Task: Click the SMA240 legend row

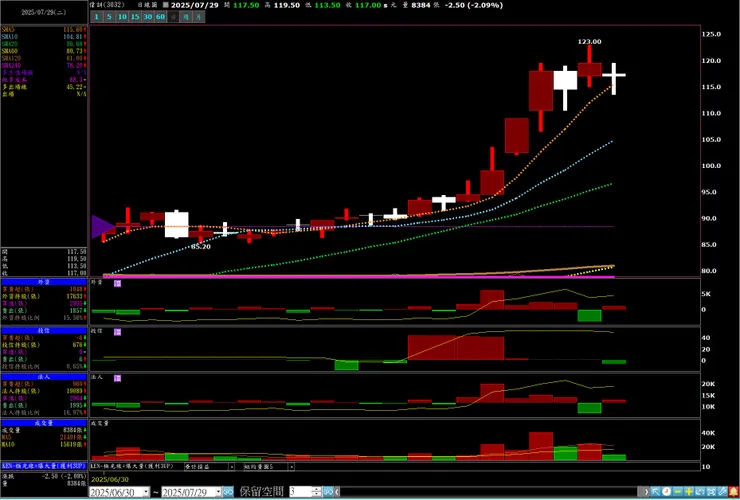Action: pyautogui.click(x=44, y=65)
